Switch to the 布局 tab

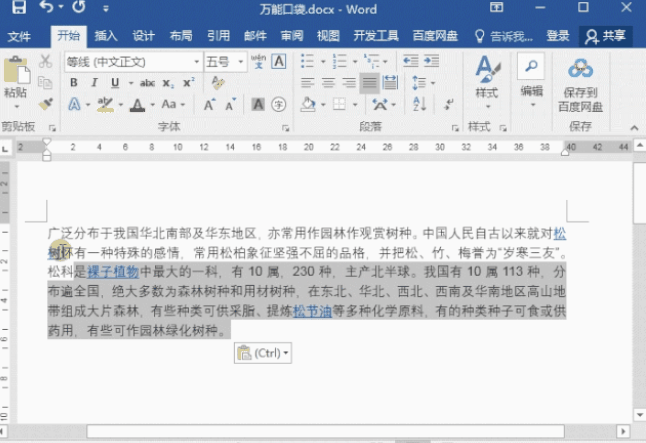click(x=181, y=36)
